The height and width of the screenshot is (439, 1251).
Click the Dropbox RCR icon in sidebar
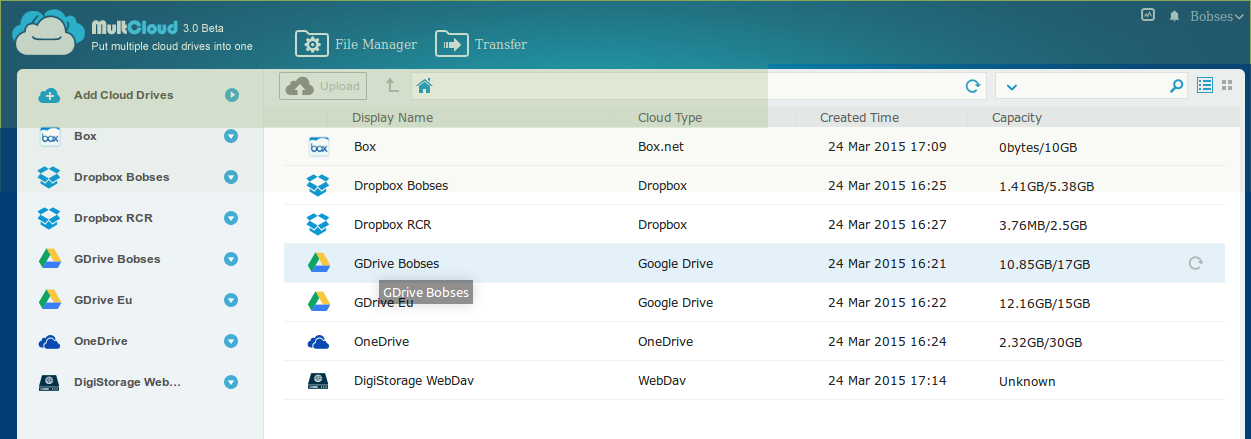pos(50,218)
